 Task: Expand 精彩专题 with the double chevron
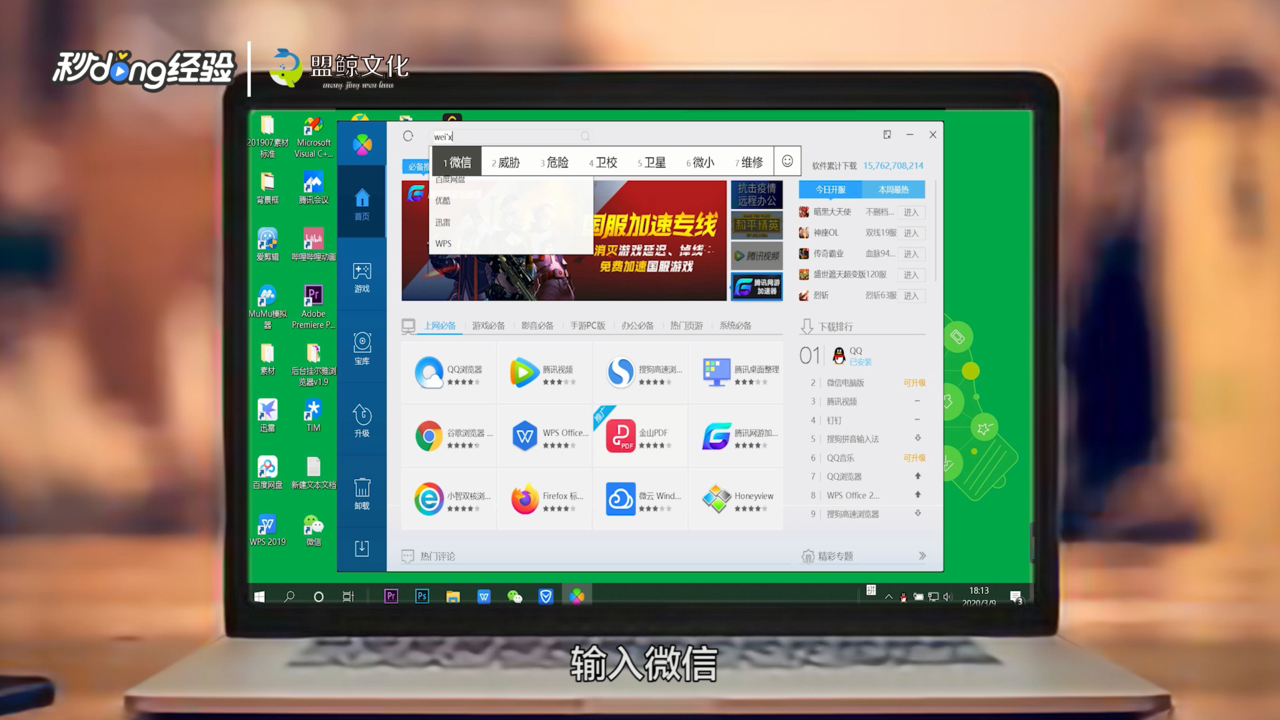[922, 556]
